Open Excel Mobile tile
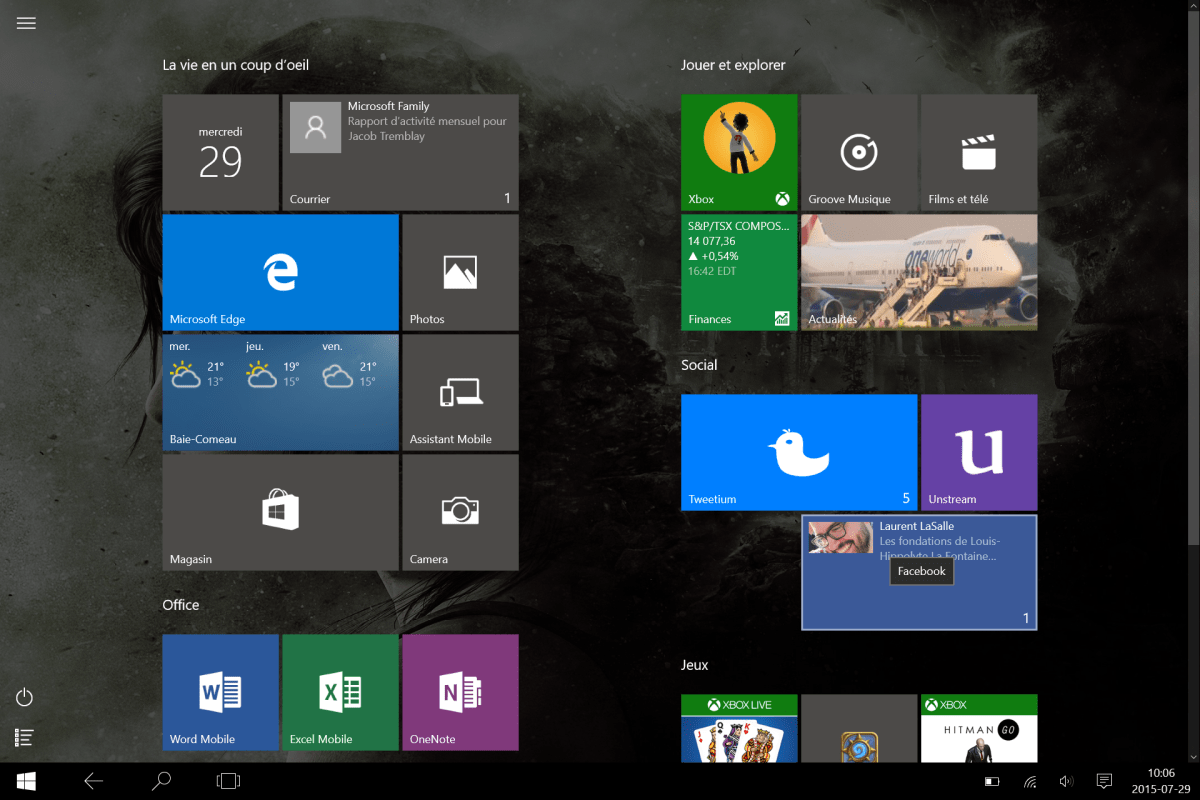This screenshot has height=800, width=1200. click(340, 692)
